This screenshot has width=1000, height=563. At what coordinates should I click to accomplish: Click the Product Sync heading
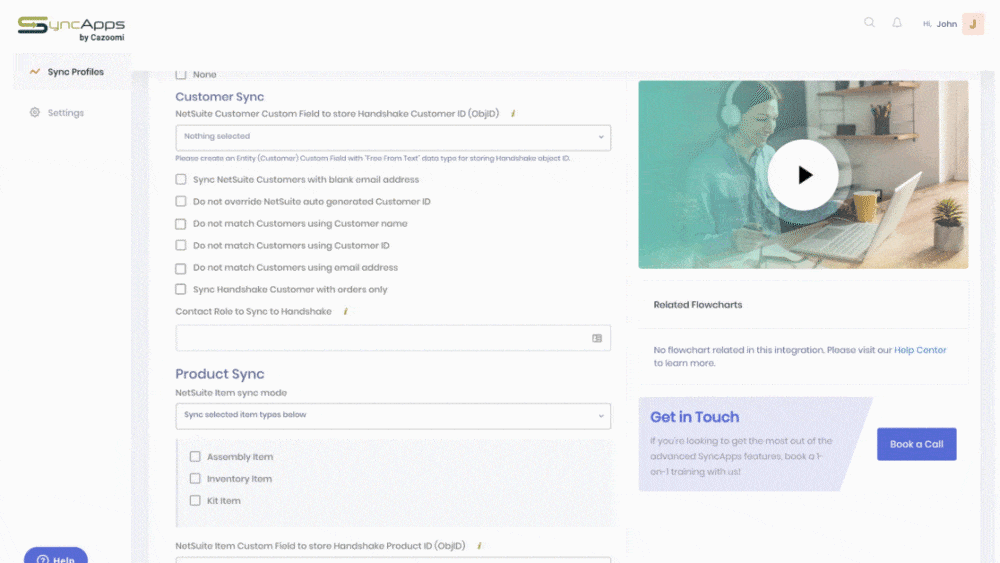point(219,374)
